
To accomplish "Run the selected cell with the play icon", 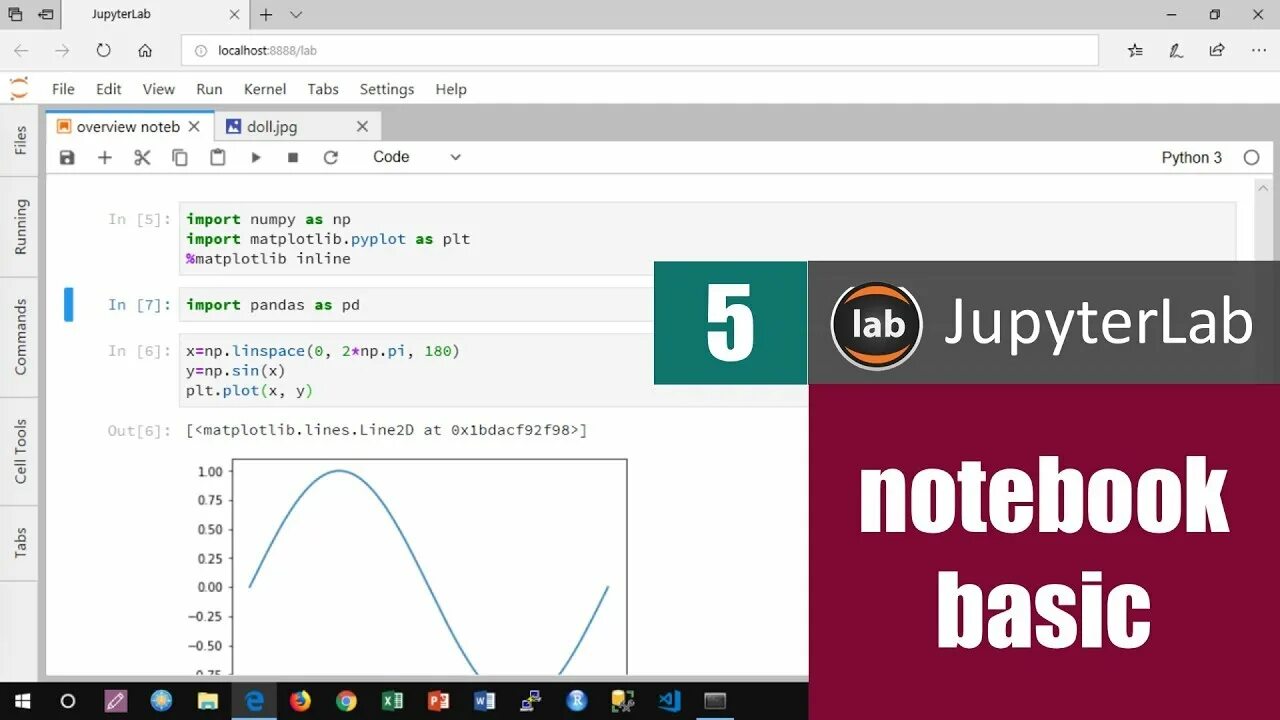I will 256,157.
